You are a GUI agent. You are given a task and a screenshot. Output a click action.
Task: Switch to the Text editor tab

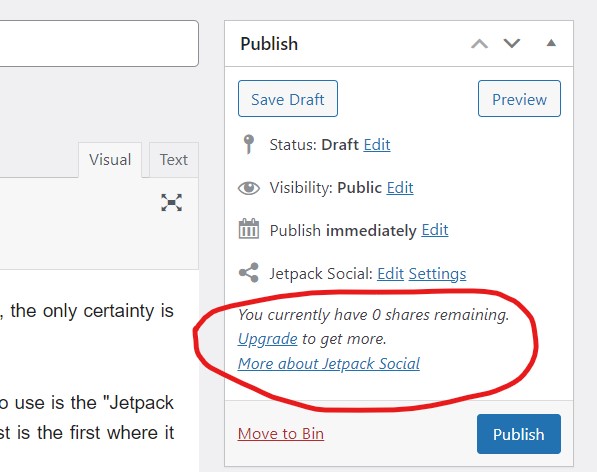[x=174, y=159]
